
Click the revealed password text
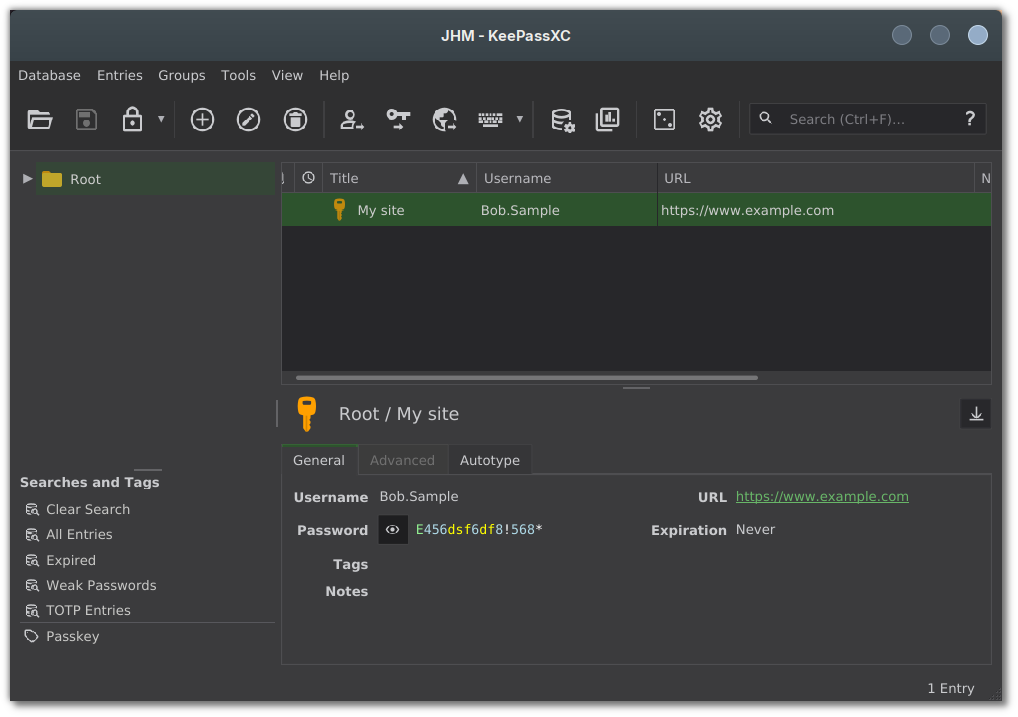[478, 530]
